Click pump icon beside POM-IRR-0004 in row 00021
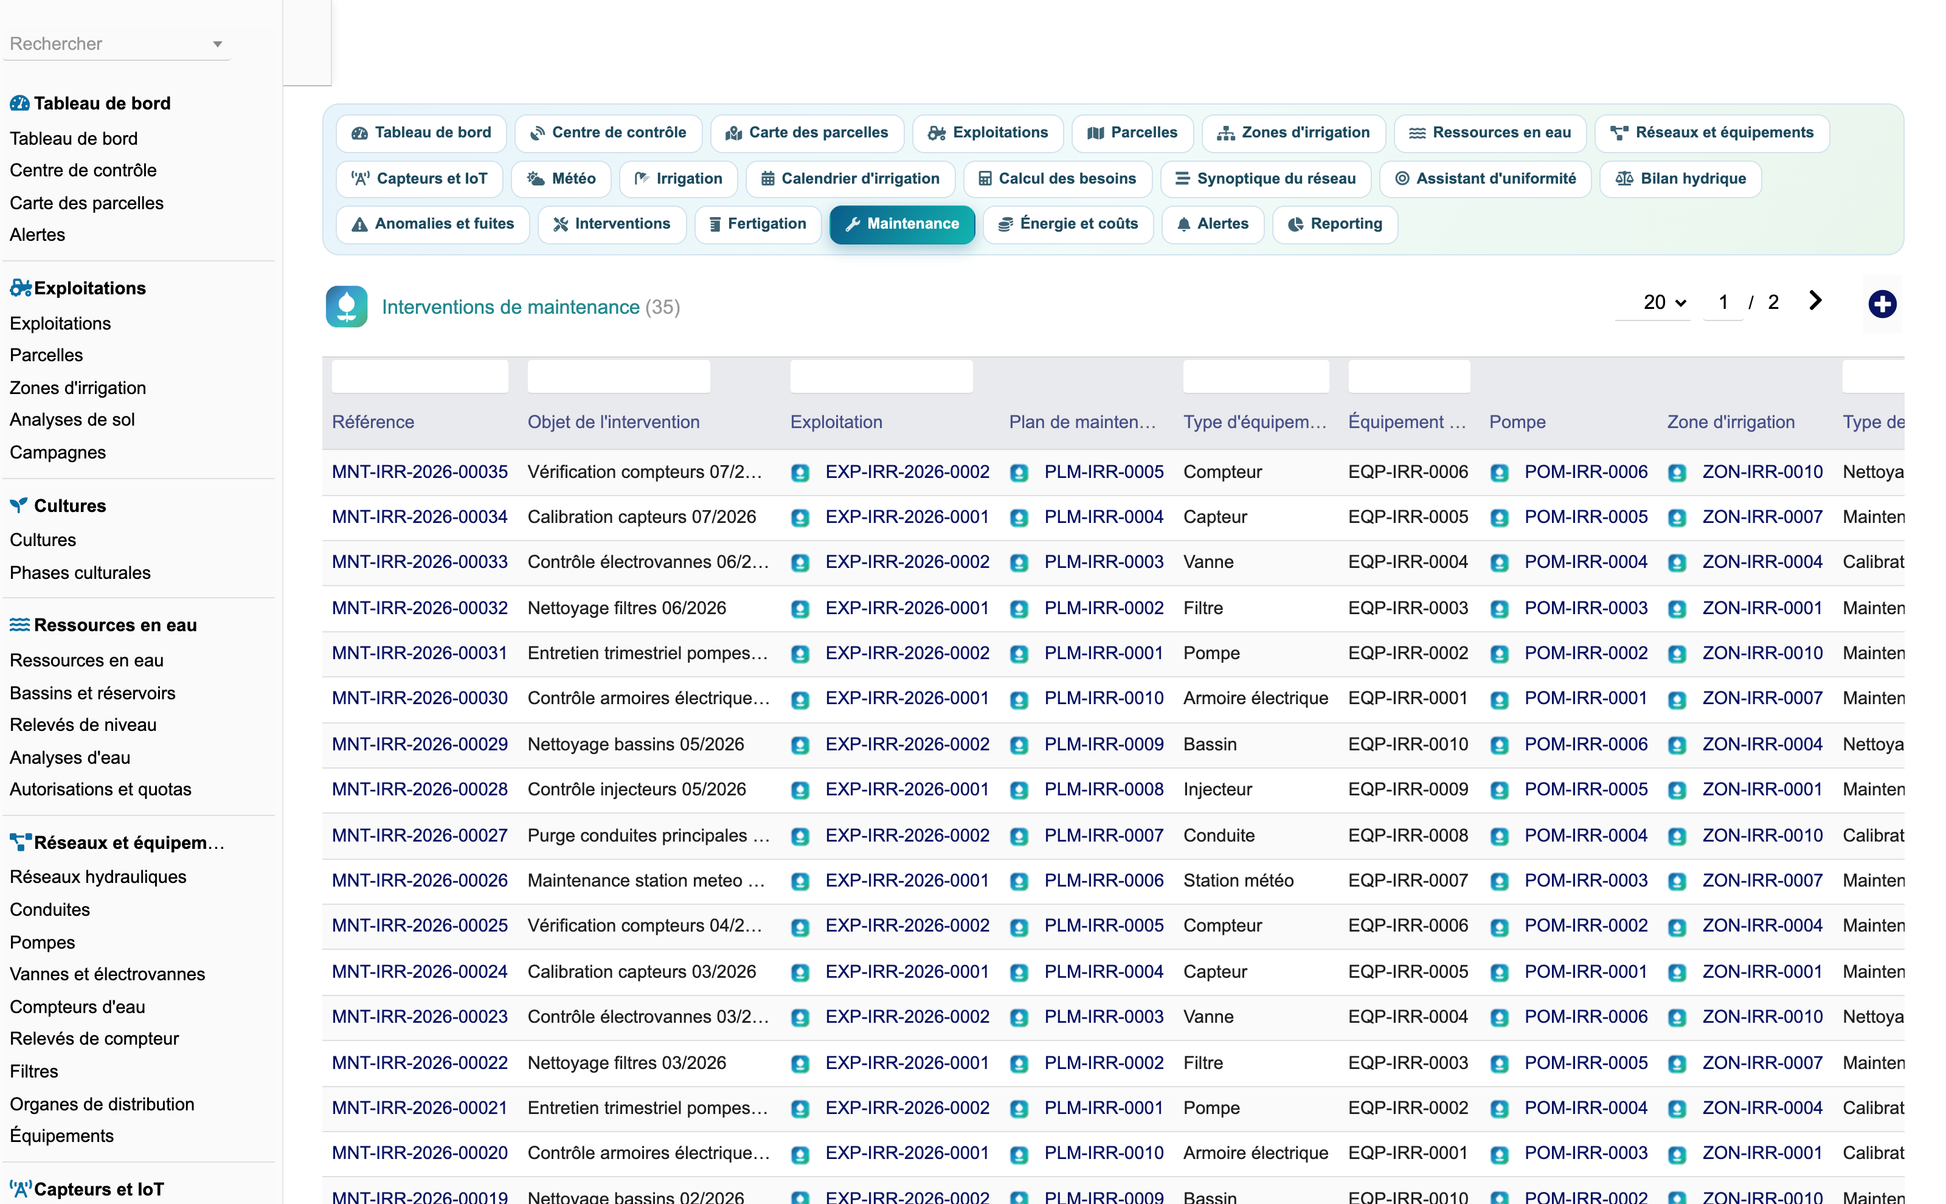The image size is (1946, 1204). (x=1499, y=1109)
